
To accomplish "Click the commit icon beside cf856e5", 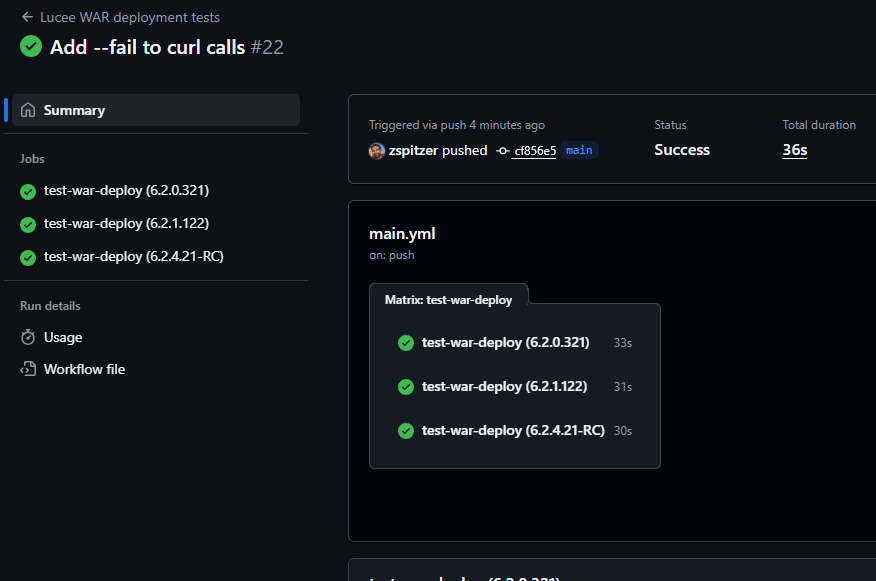I will 502,151.
